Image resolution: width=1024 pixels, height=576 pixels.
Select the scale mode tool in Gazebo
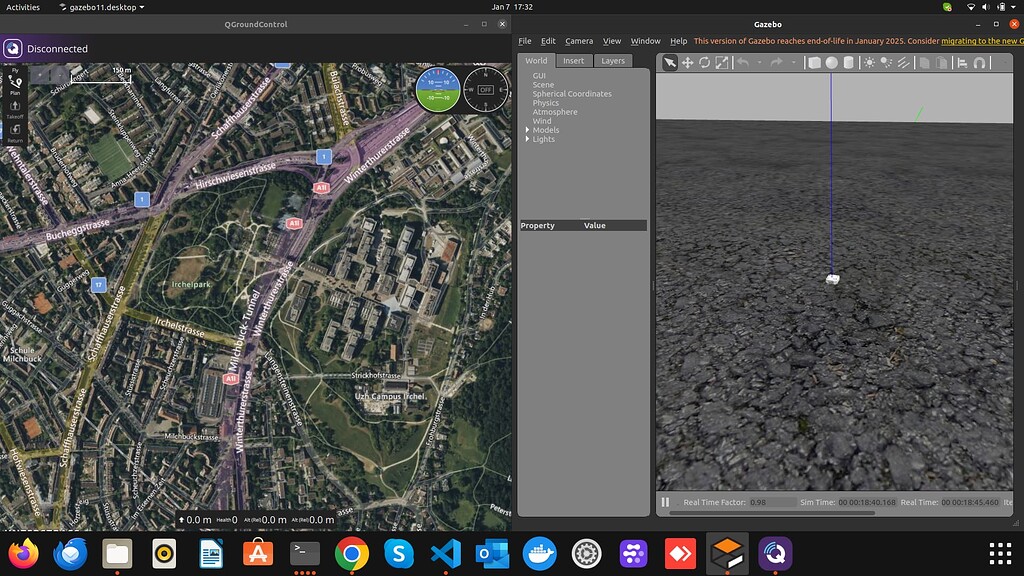pos(720,63)
